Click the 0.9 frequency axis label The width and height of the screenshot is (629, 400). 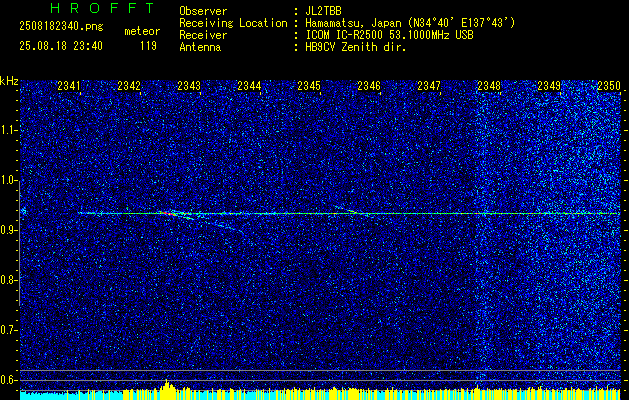coord(9,230)
